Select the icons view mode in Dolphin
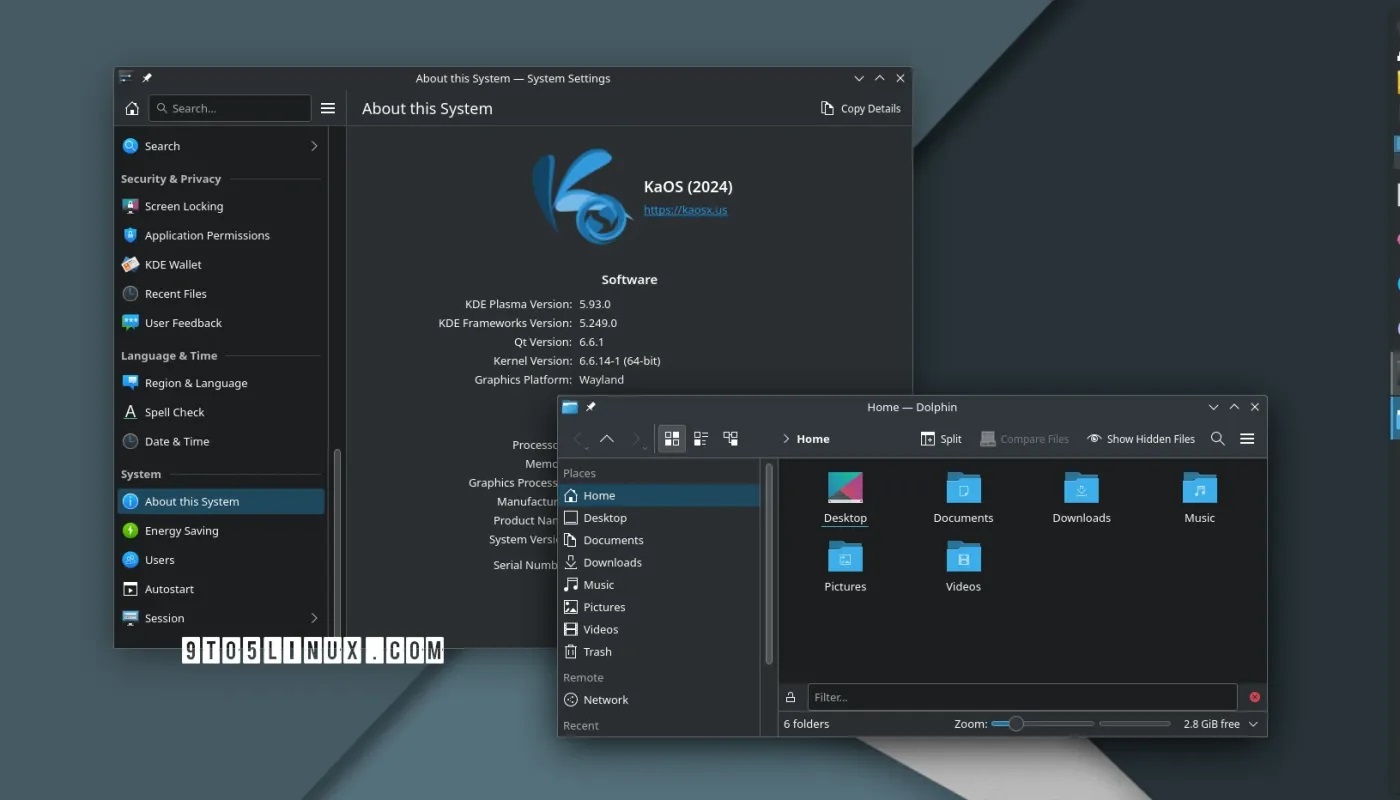The width and height of the screenshot is (1400, 800). (671, 438)
